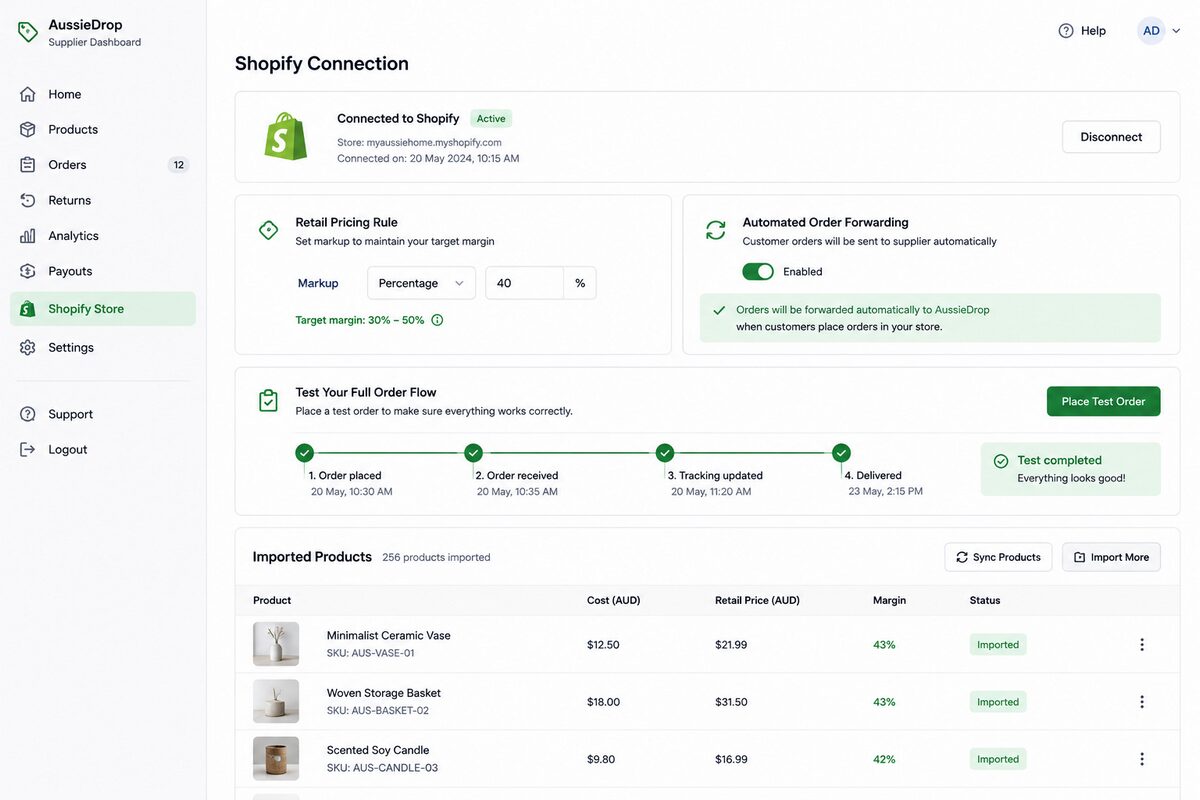Click the Order placed step checkmark
The image size is (1200, 800).
(x=304, y=453)
